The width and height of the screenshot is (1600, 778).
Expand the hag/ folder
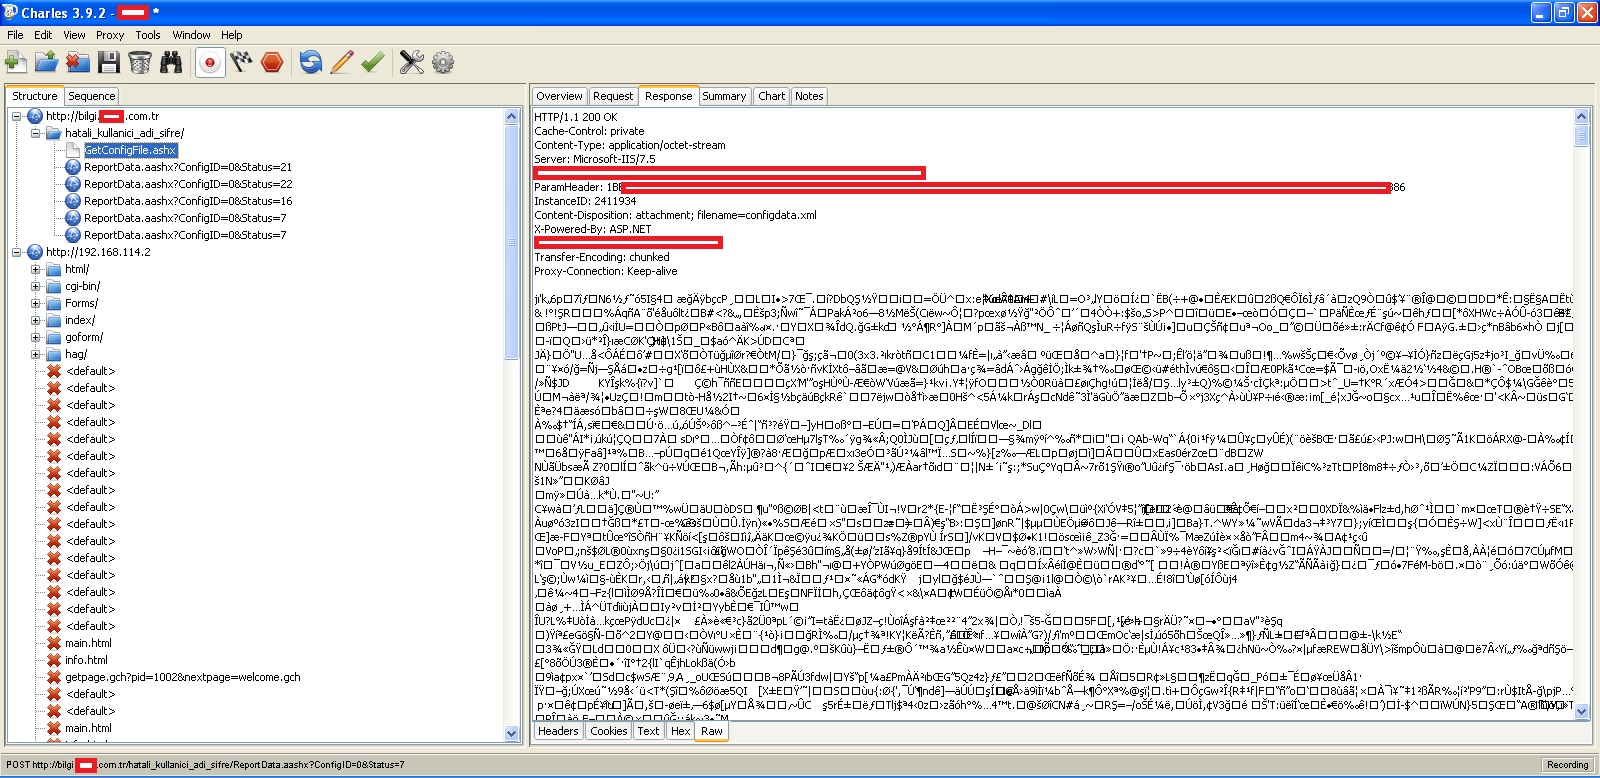35,354
